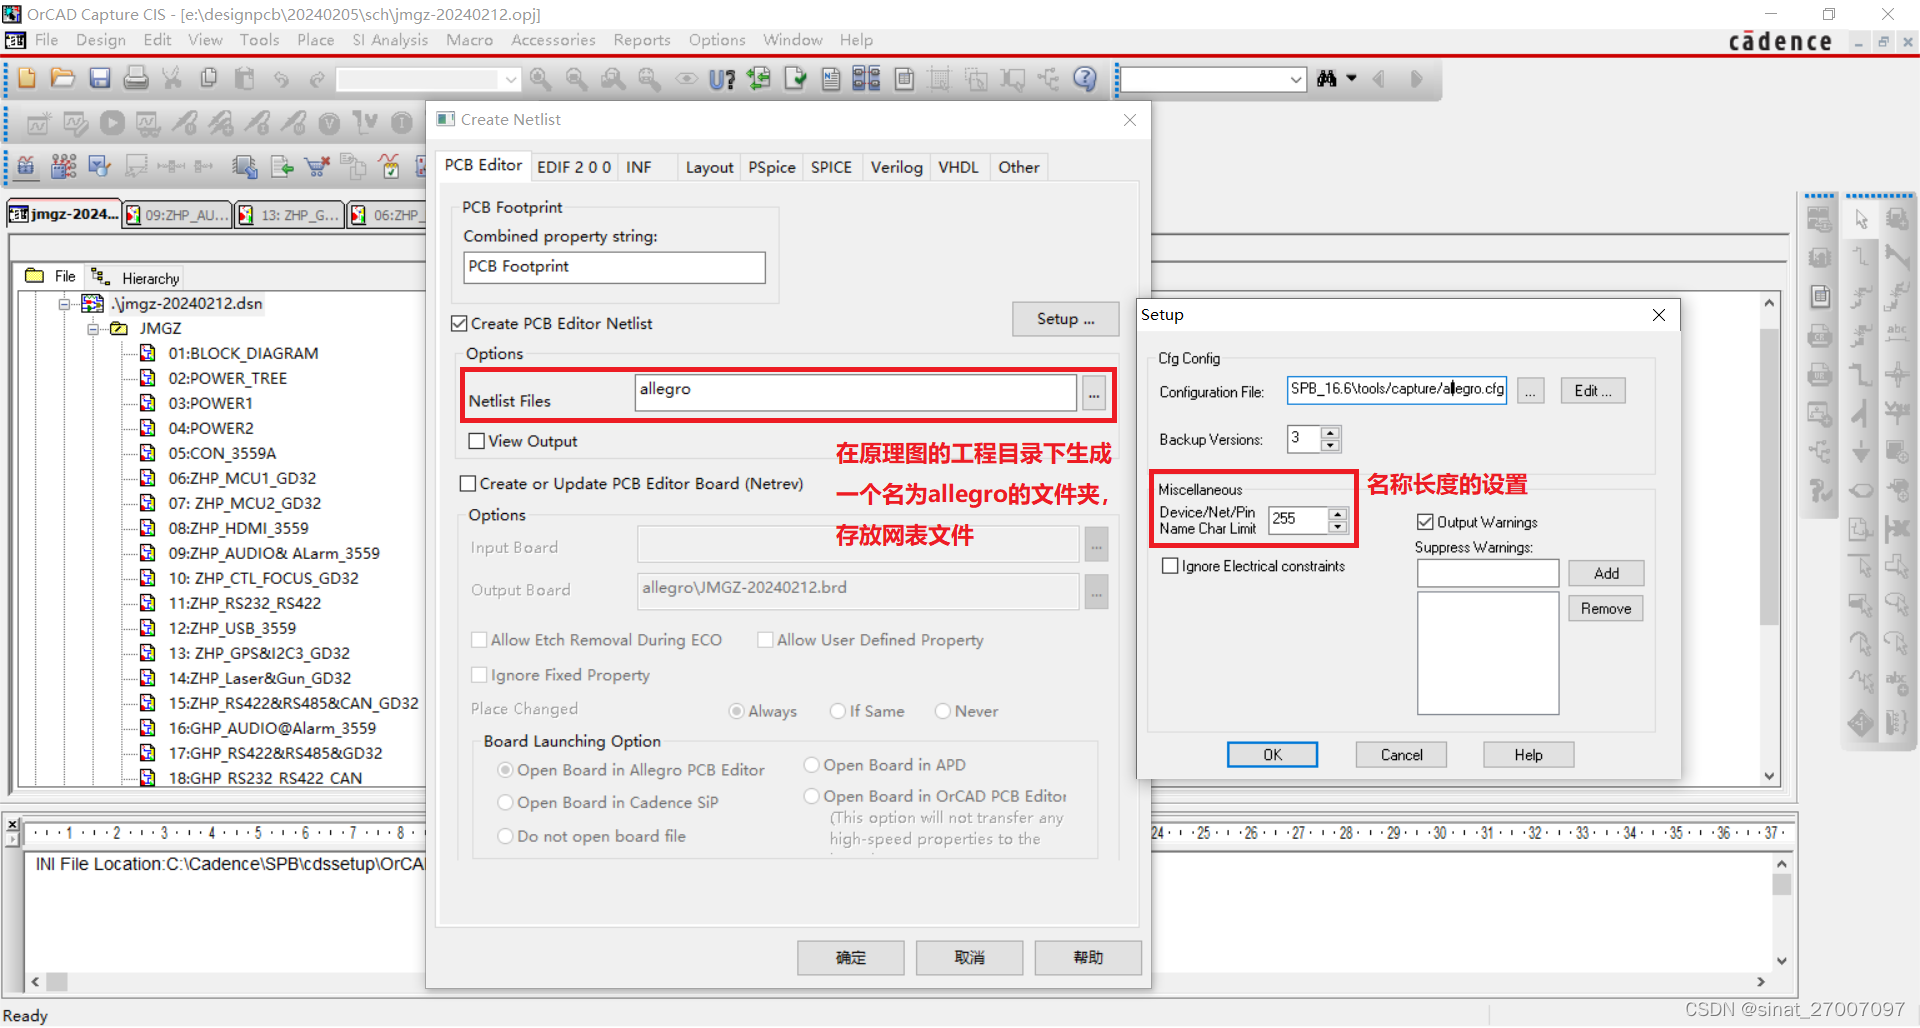Image resolution: width=1920 pixels, height=1028 pixels.
Task: Select the If Same radio button
Action: [x=838, y=711]
